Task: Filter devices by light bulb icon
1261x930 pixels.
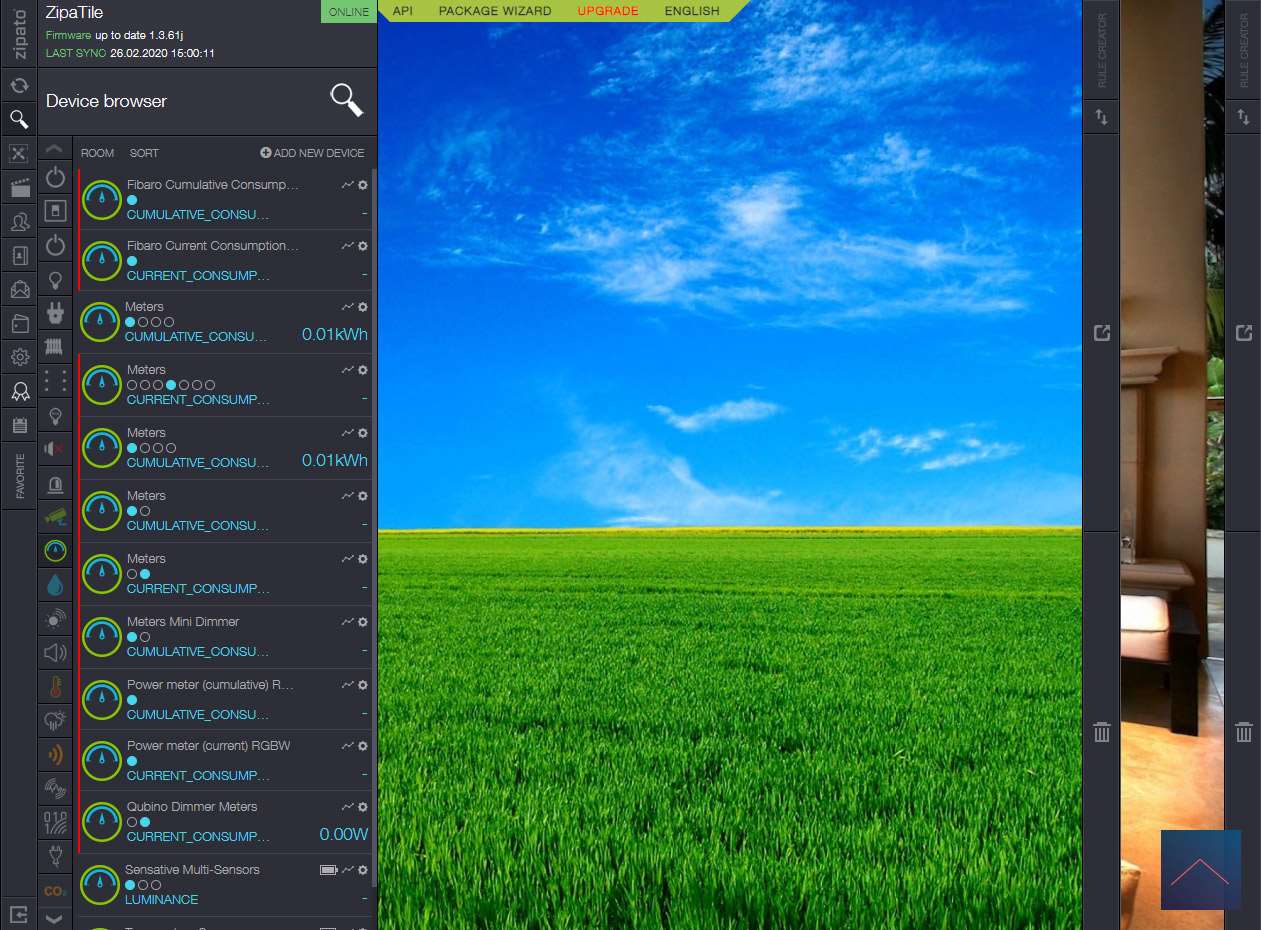Action: (x=55, y=280)
